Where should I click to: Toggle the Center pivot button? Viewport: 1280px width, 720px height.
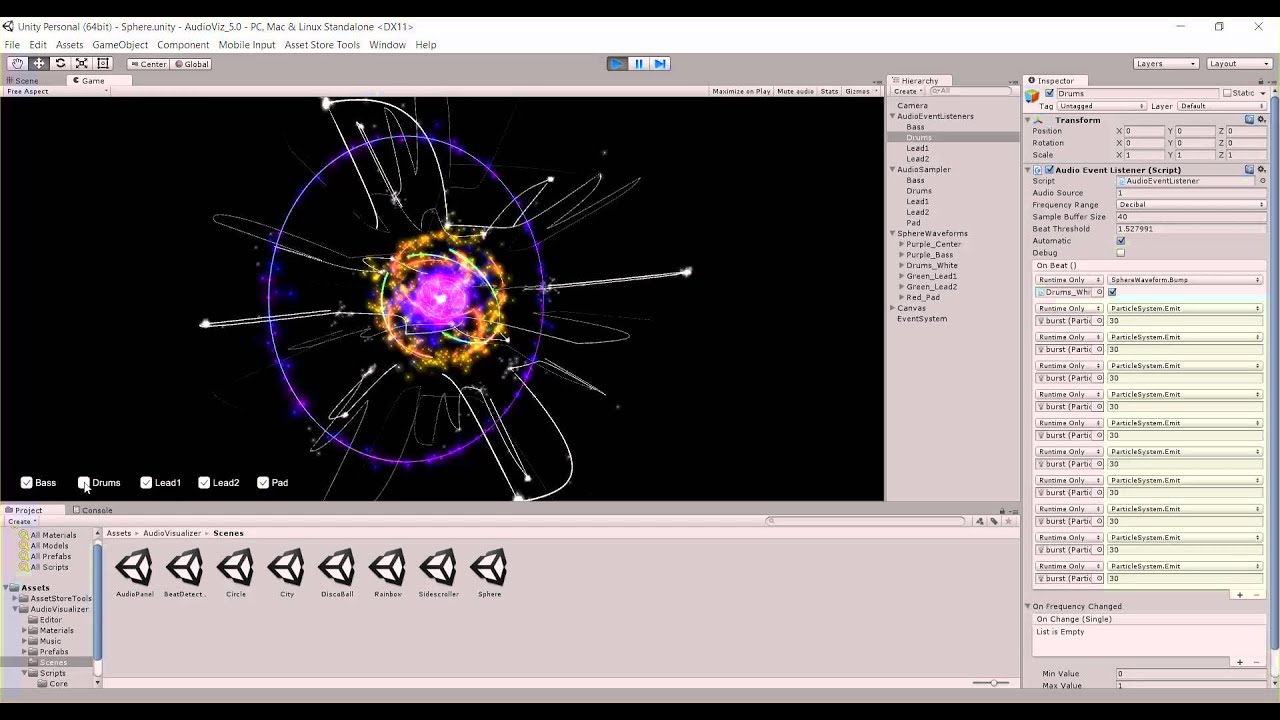point(148,64)
